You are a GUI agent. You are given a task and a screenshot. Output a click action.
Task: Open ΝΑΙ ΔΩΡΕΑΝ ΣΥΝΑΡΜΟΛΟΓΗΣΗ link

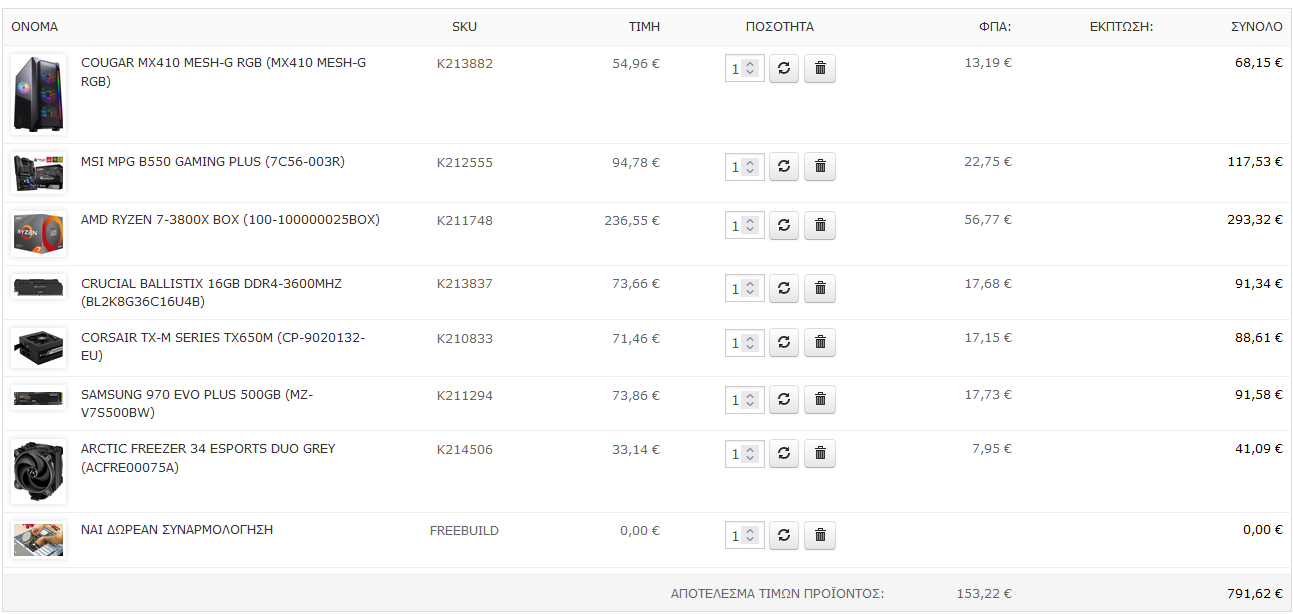(177, 530)
